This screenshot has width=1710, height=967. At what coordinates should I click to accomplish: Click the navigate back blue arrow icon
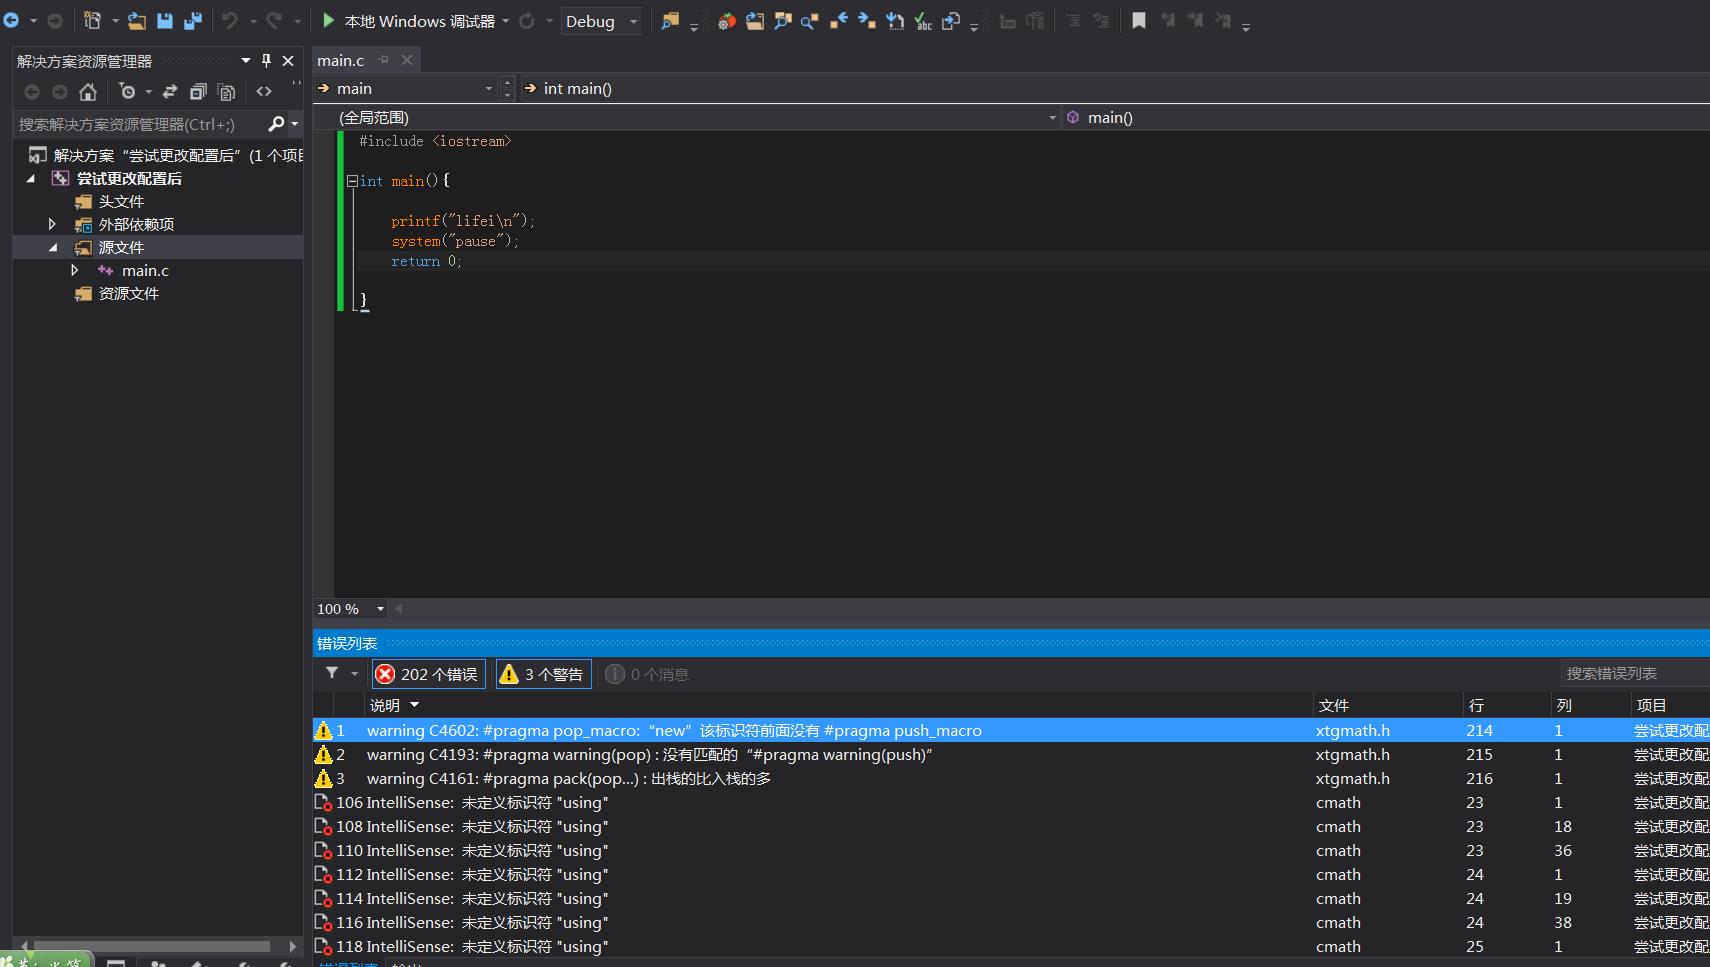click(839, 21)
